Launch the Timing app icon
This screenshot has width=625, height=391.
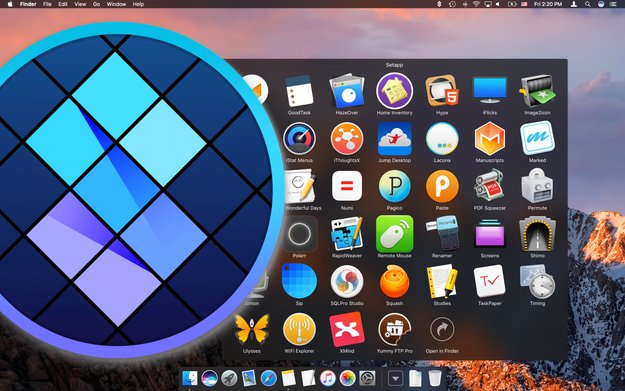coord(537,281)
